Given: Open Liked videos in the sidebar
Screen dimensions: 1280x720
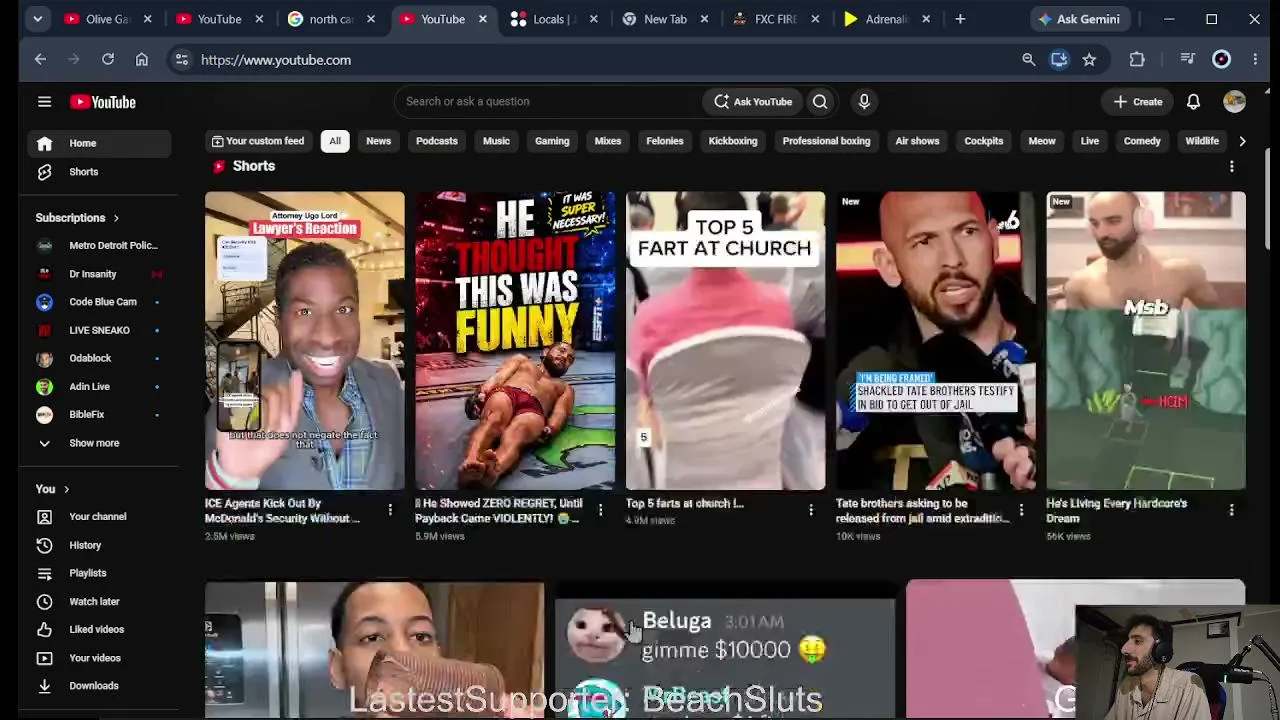Looking at the screenshot, I should click(x=99, y=629).
